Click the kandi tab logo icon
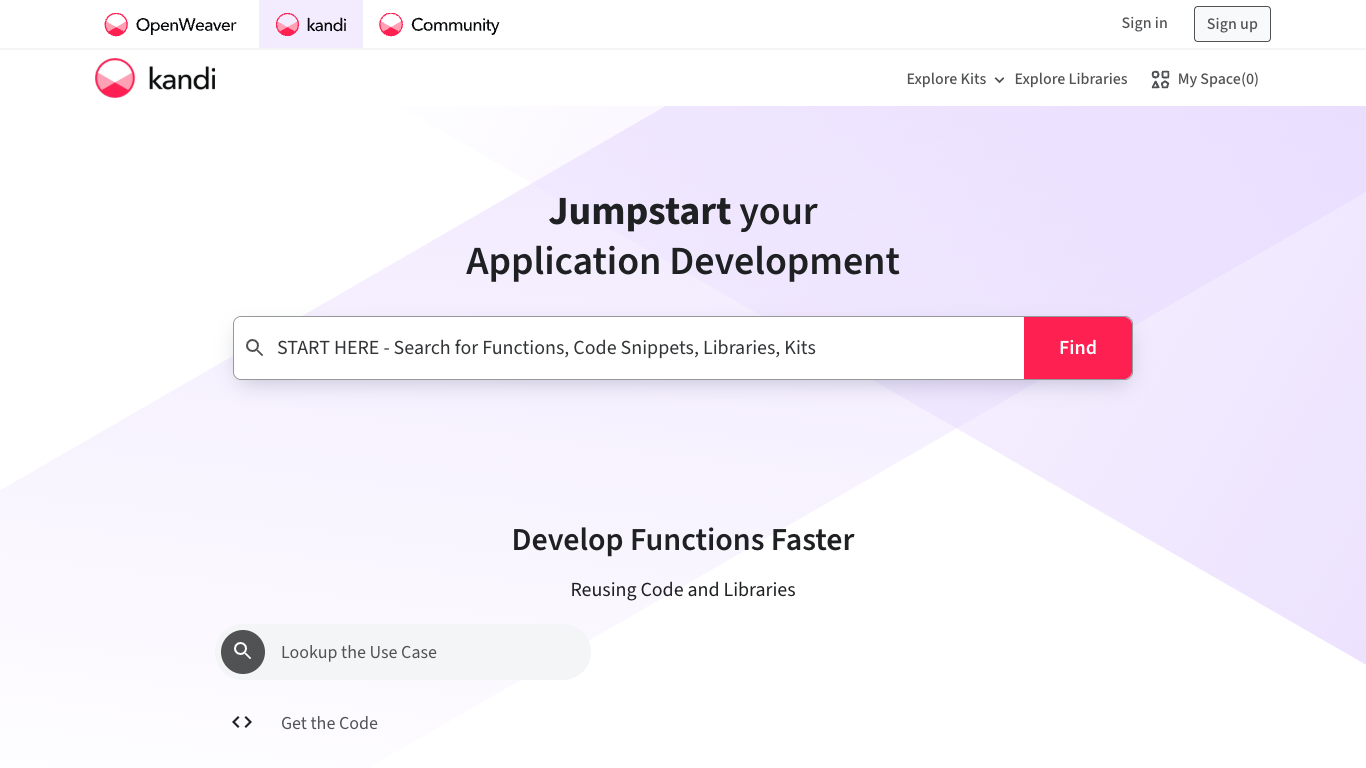Screen dimensions: 1366x768 point(287,25)
